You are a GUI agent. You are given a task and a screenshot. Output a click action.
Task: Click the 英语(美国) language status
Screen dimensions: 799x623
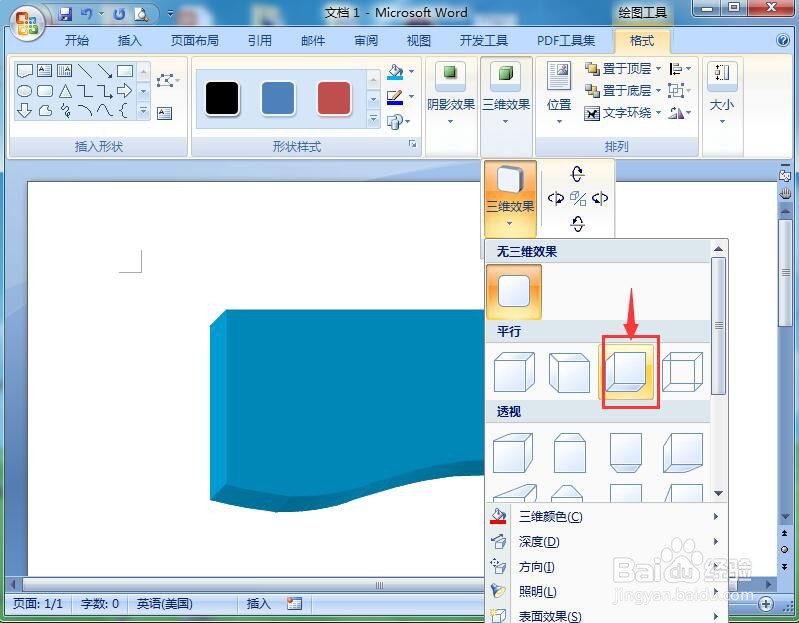pyautogui.click(x=164, y=604)
